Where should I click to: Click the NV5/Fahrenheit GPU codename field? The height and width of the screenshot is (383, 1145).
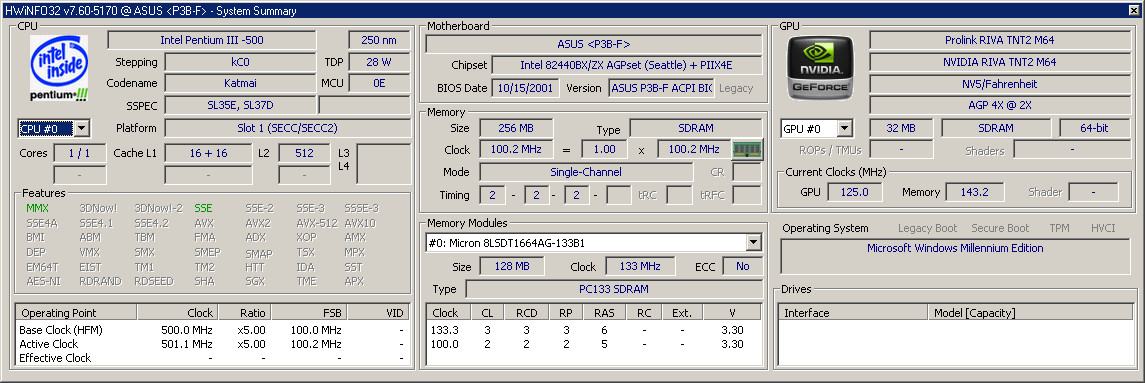(x=1000, y=83)
